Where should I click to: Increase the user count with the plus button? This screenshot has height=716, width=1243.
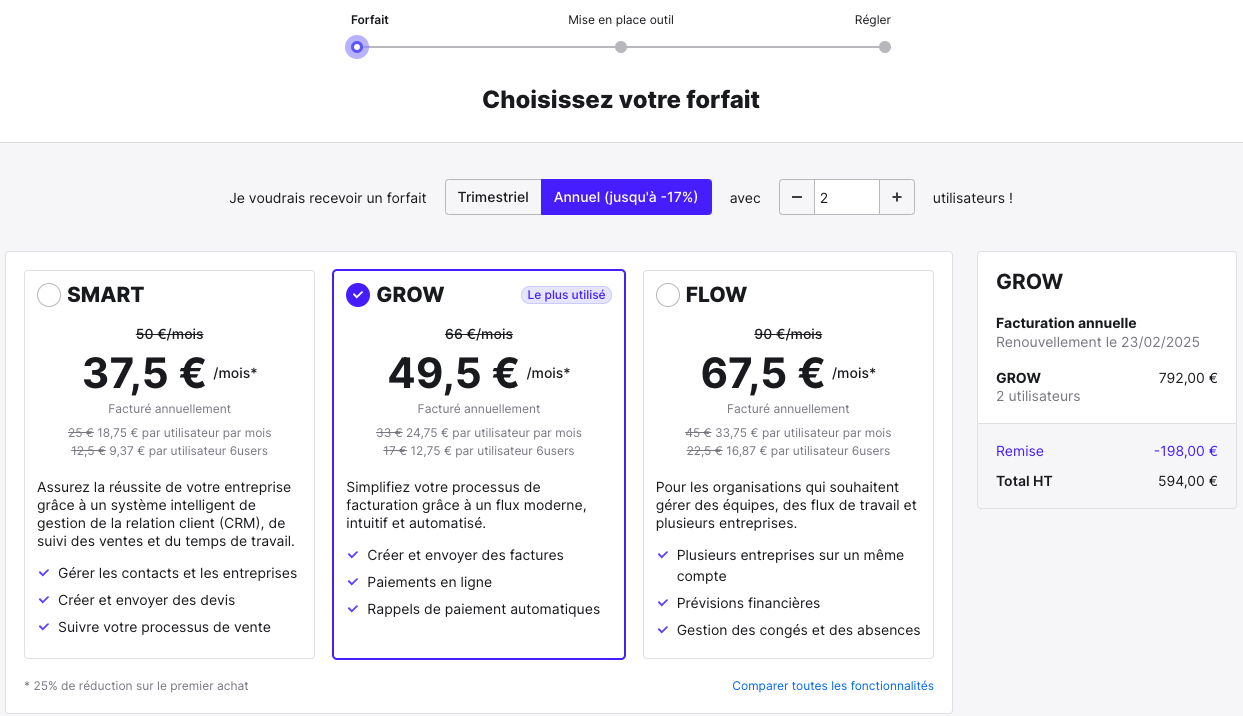[x=897, y=198]
